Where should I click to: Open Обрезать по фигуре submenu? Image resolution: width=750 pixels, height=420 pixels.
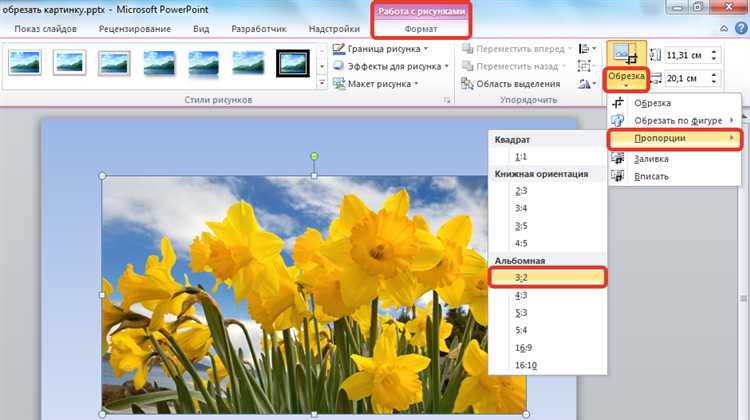point(674,121)
